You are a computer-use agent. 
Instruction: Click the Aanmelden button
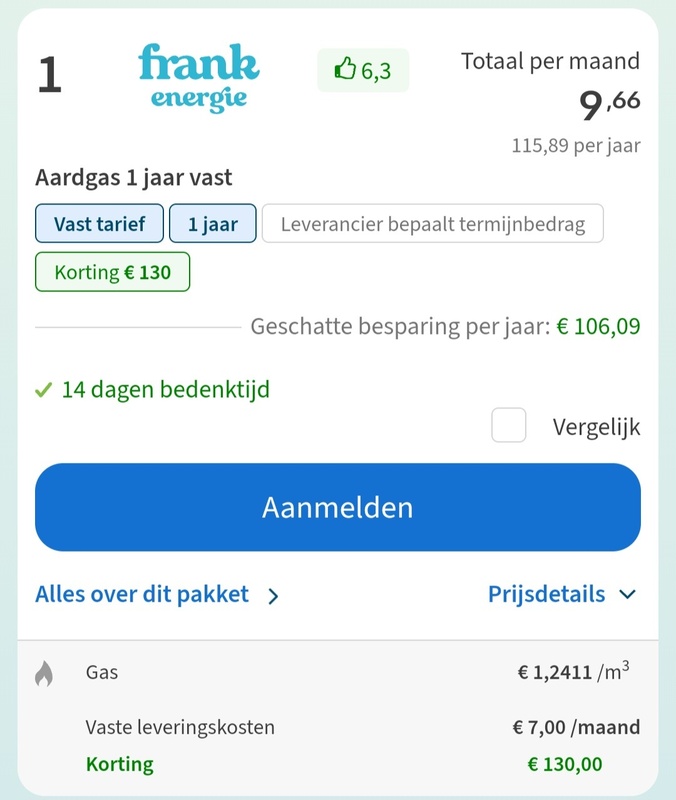click(337, 507)
